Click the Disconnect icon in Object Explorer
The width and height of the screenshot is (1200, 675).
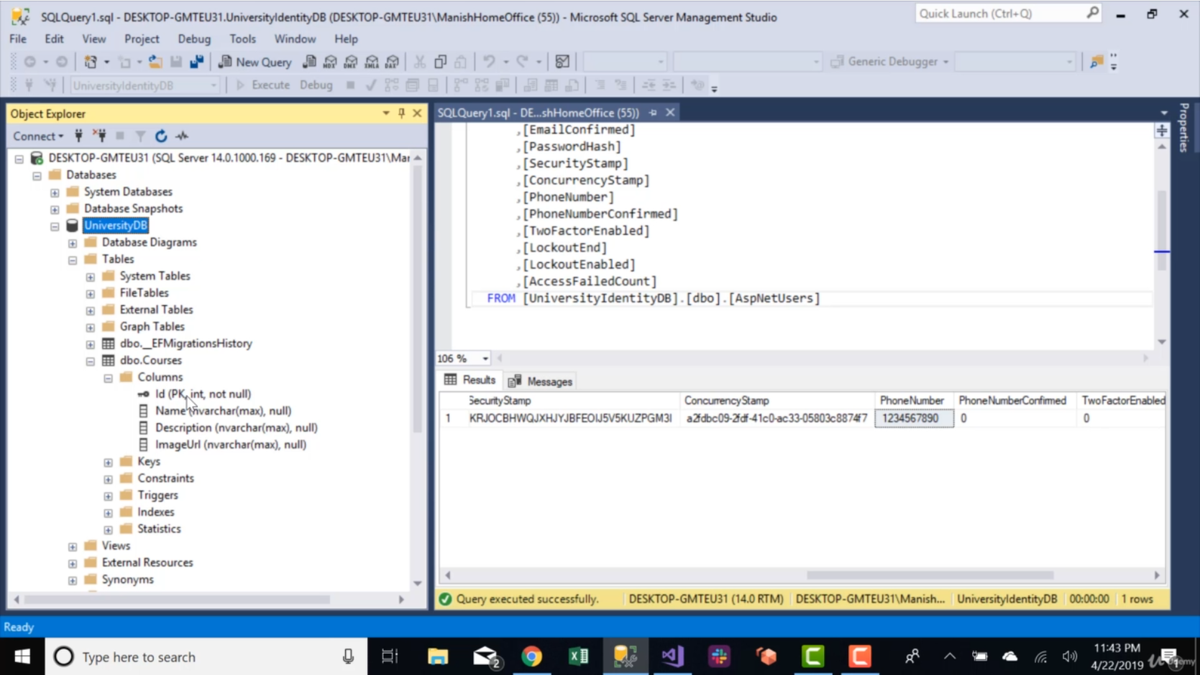pos(99,136)
